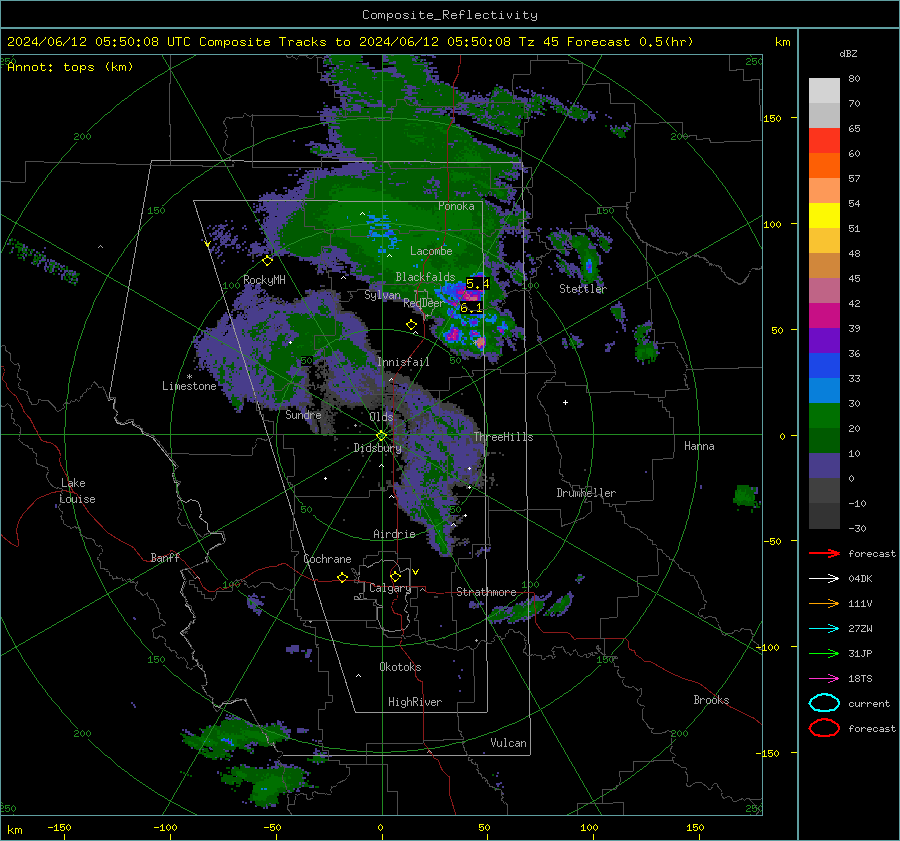Click the Stettler city label

point(583,289)
